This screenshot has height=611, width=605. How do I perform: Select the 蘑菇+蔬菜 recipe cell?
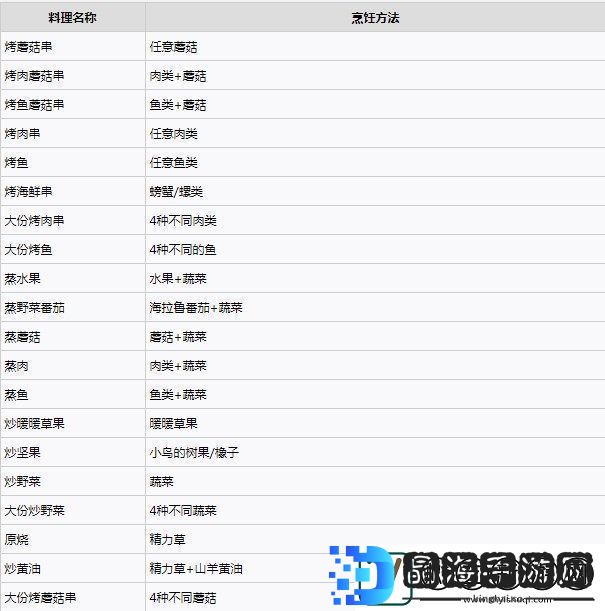375,337
